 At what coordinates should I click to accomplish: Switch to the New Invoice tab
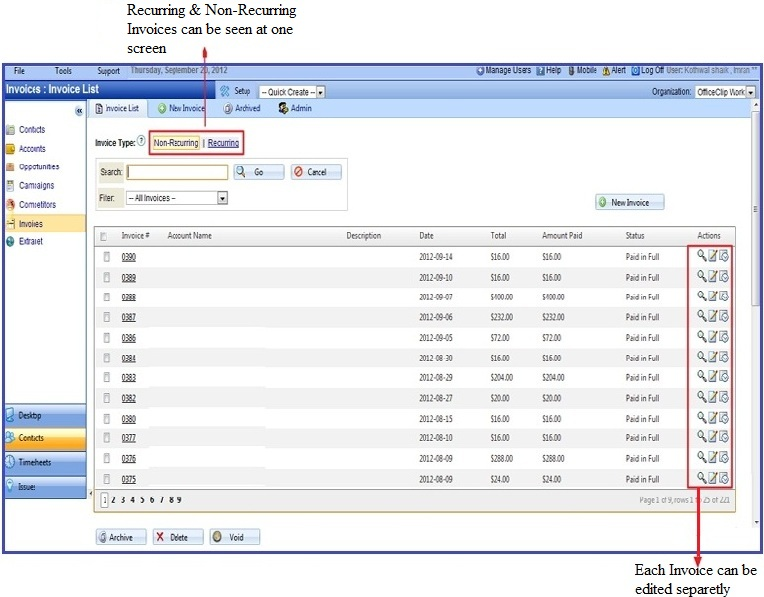(181, 108)
